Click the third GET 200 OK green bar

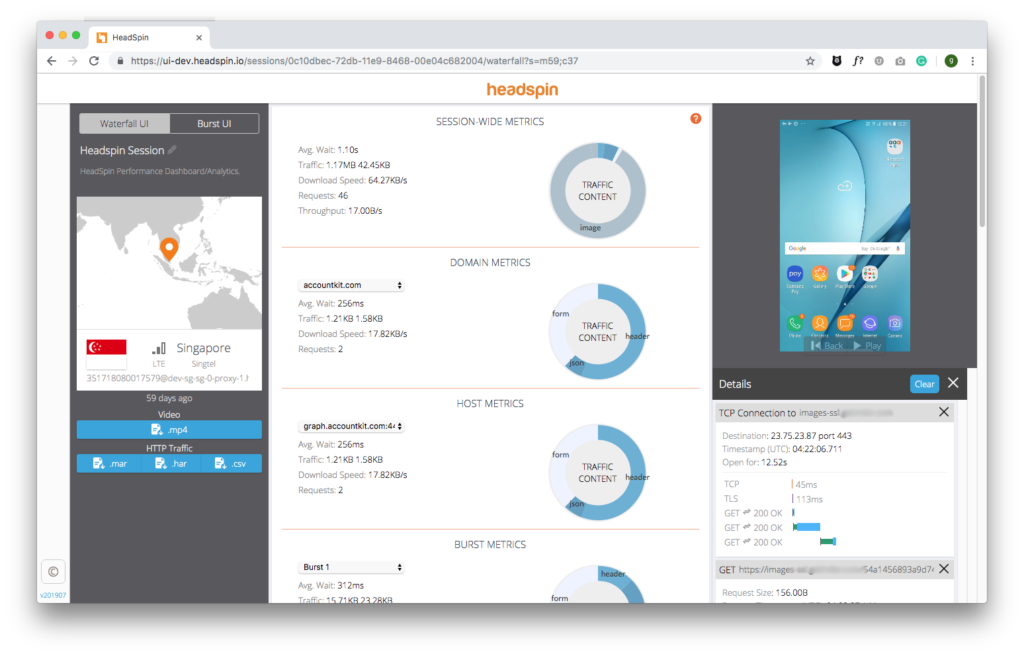click(828, 542)
